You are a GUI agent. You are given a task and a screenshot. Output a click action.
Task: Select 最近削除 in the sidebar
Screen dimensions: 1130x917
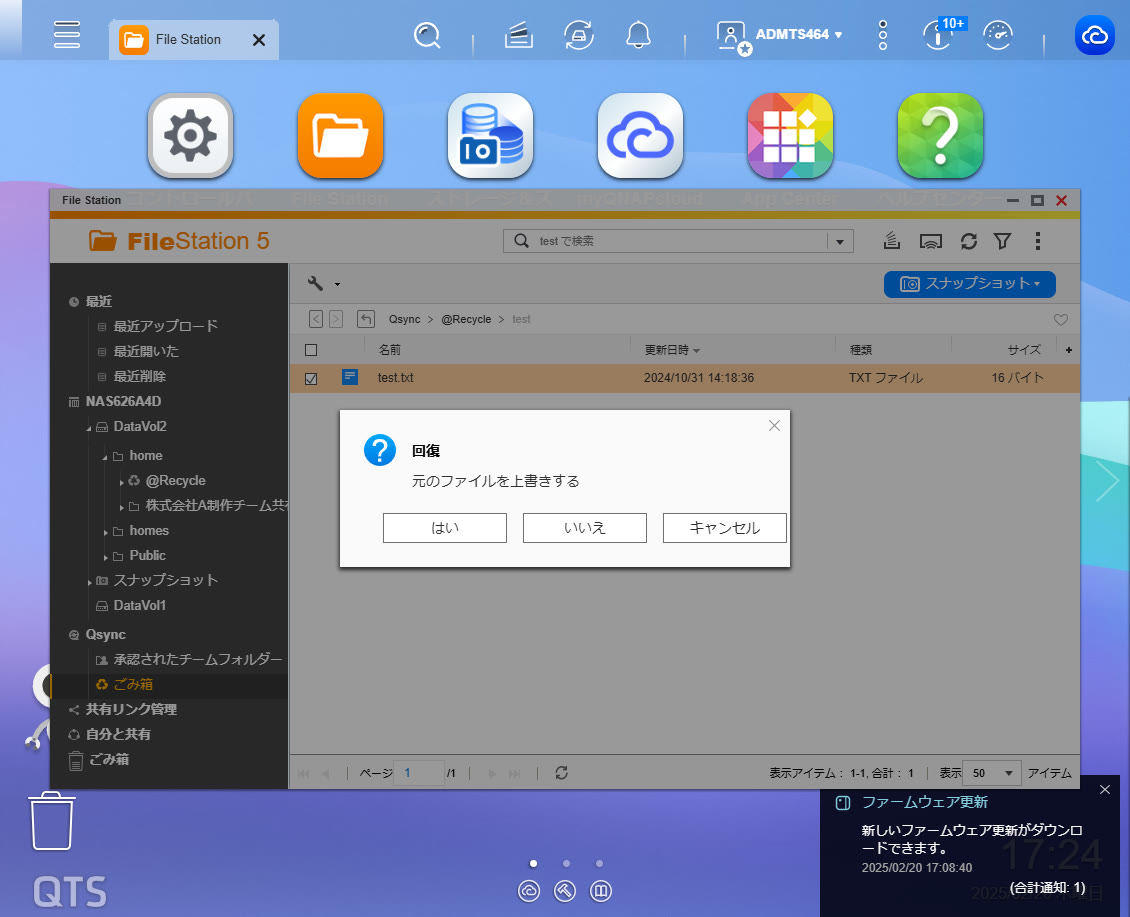click(140, 376)
